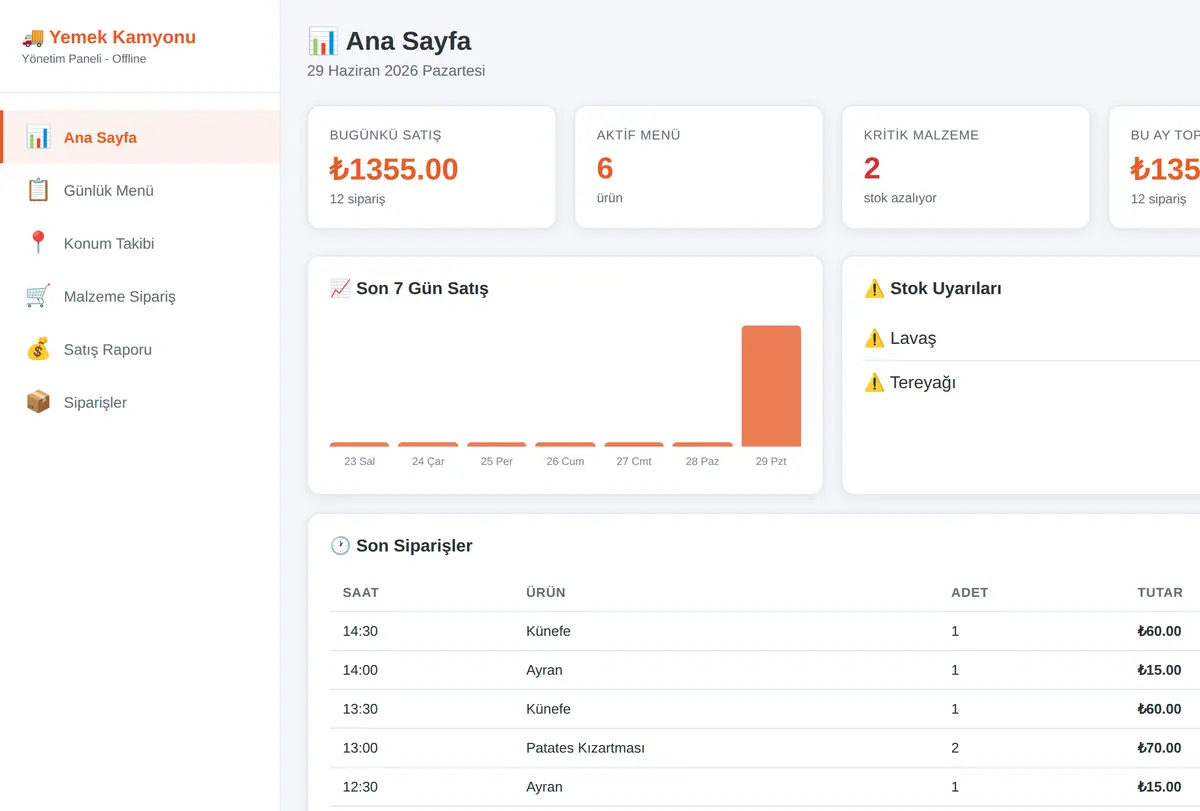The image size is (1200, 811).
Task: Click the Kritik Malzeme value 2
Action: pos(872,168)
